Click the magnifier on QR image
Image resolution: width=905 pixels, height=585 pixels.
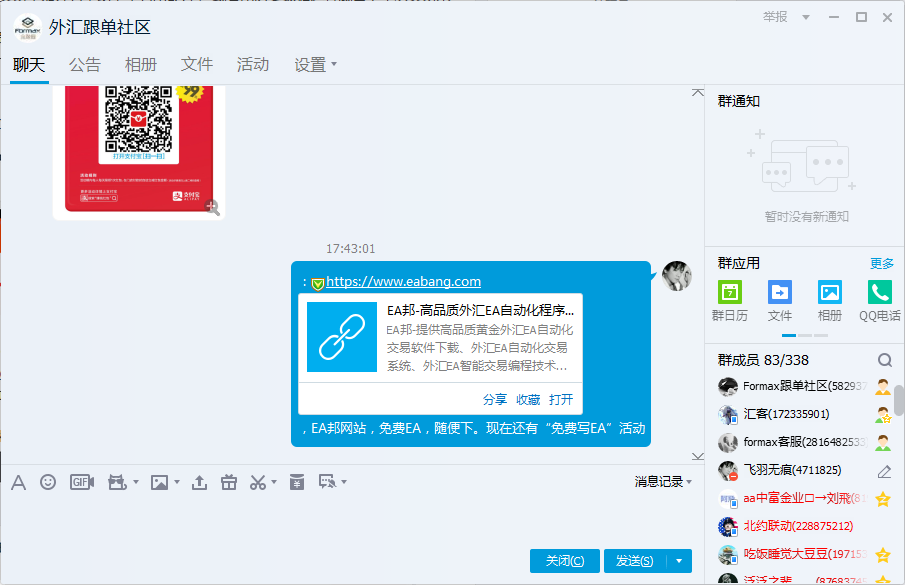point(212,207)
